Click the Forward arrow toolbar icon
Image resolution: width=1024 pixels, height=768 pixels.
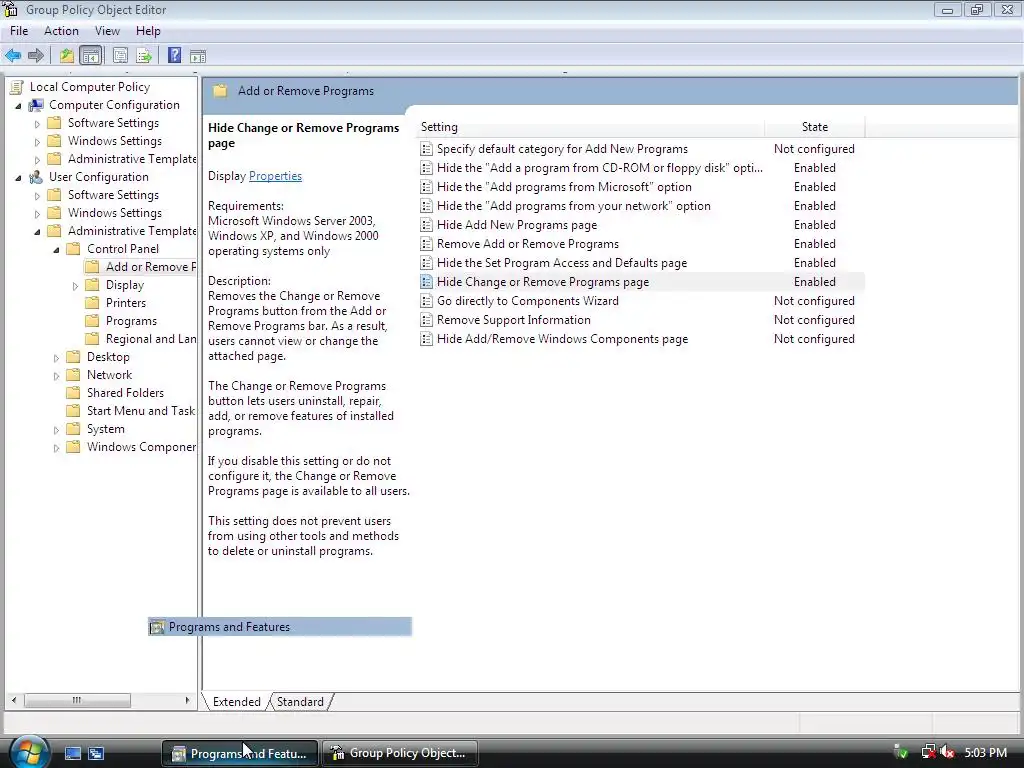(x=36, y=56)
